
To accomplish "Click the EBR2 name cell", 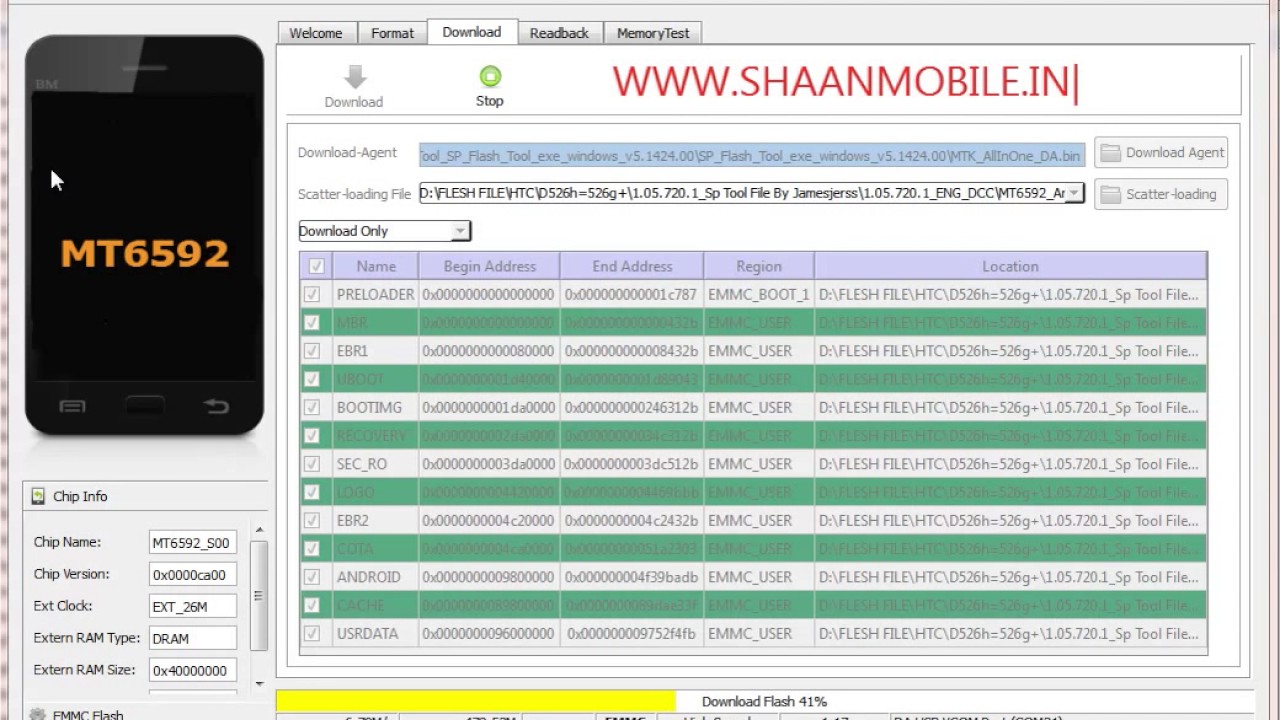I will [375, 520].
